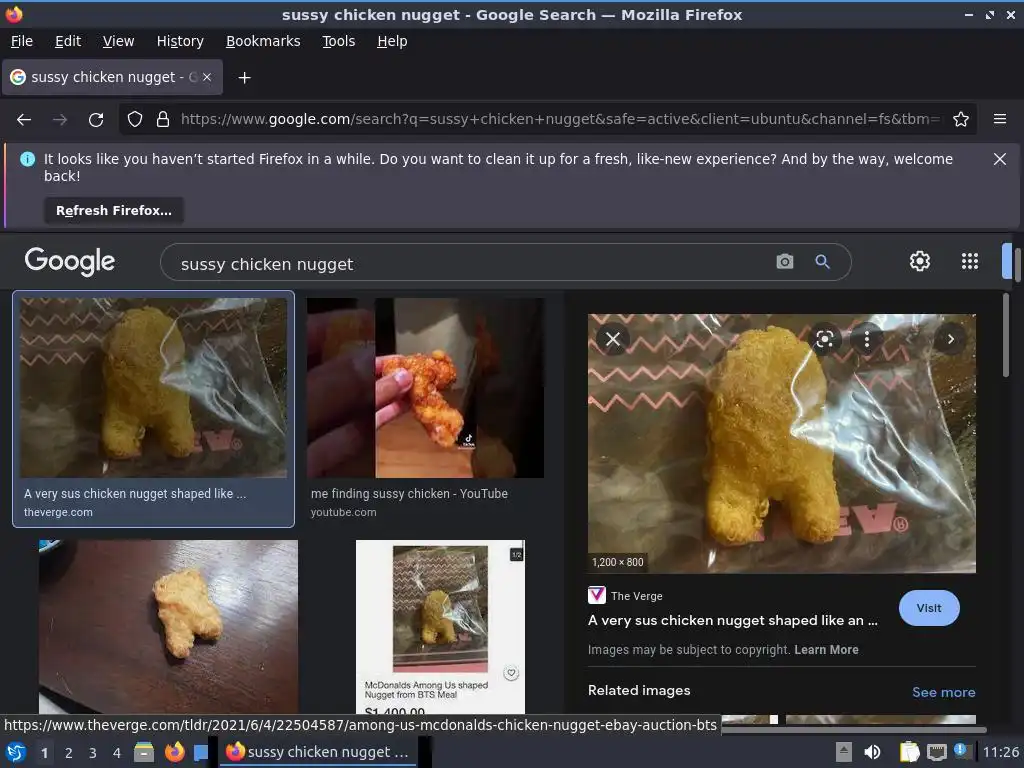
Task: Switch to workspace 2
Action: (x=69, y=753)
